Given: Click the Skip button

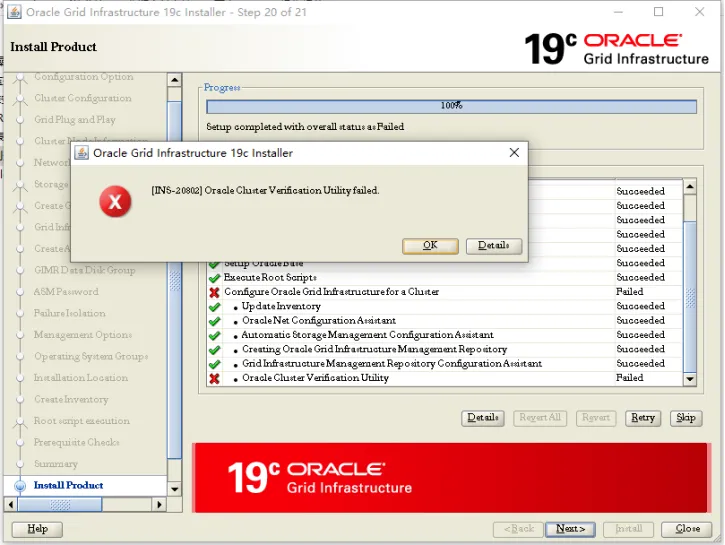Looking at the screenshot, I should coord(686,418).
